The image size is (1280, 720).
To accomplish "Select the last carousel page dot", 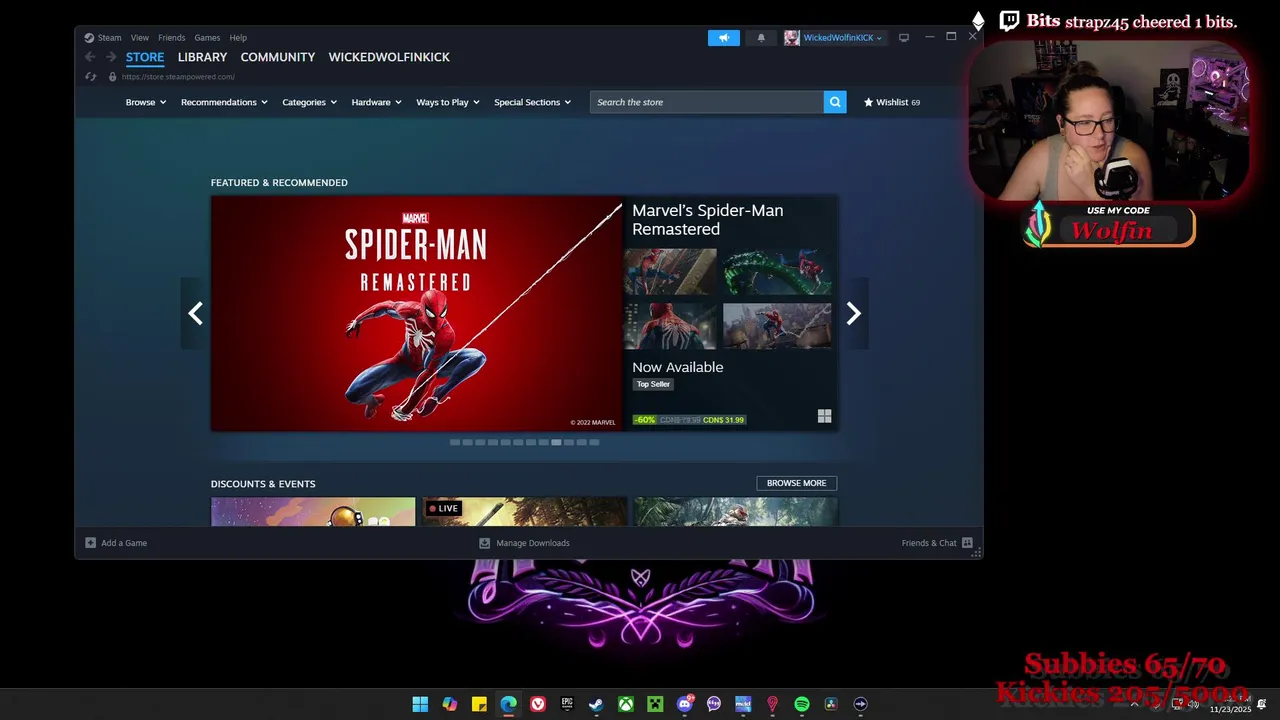I will click(x=594, y=442).
